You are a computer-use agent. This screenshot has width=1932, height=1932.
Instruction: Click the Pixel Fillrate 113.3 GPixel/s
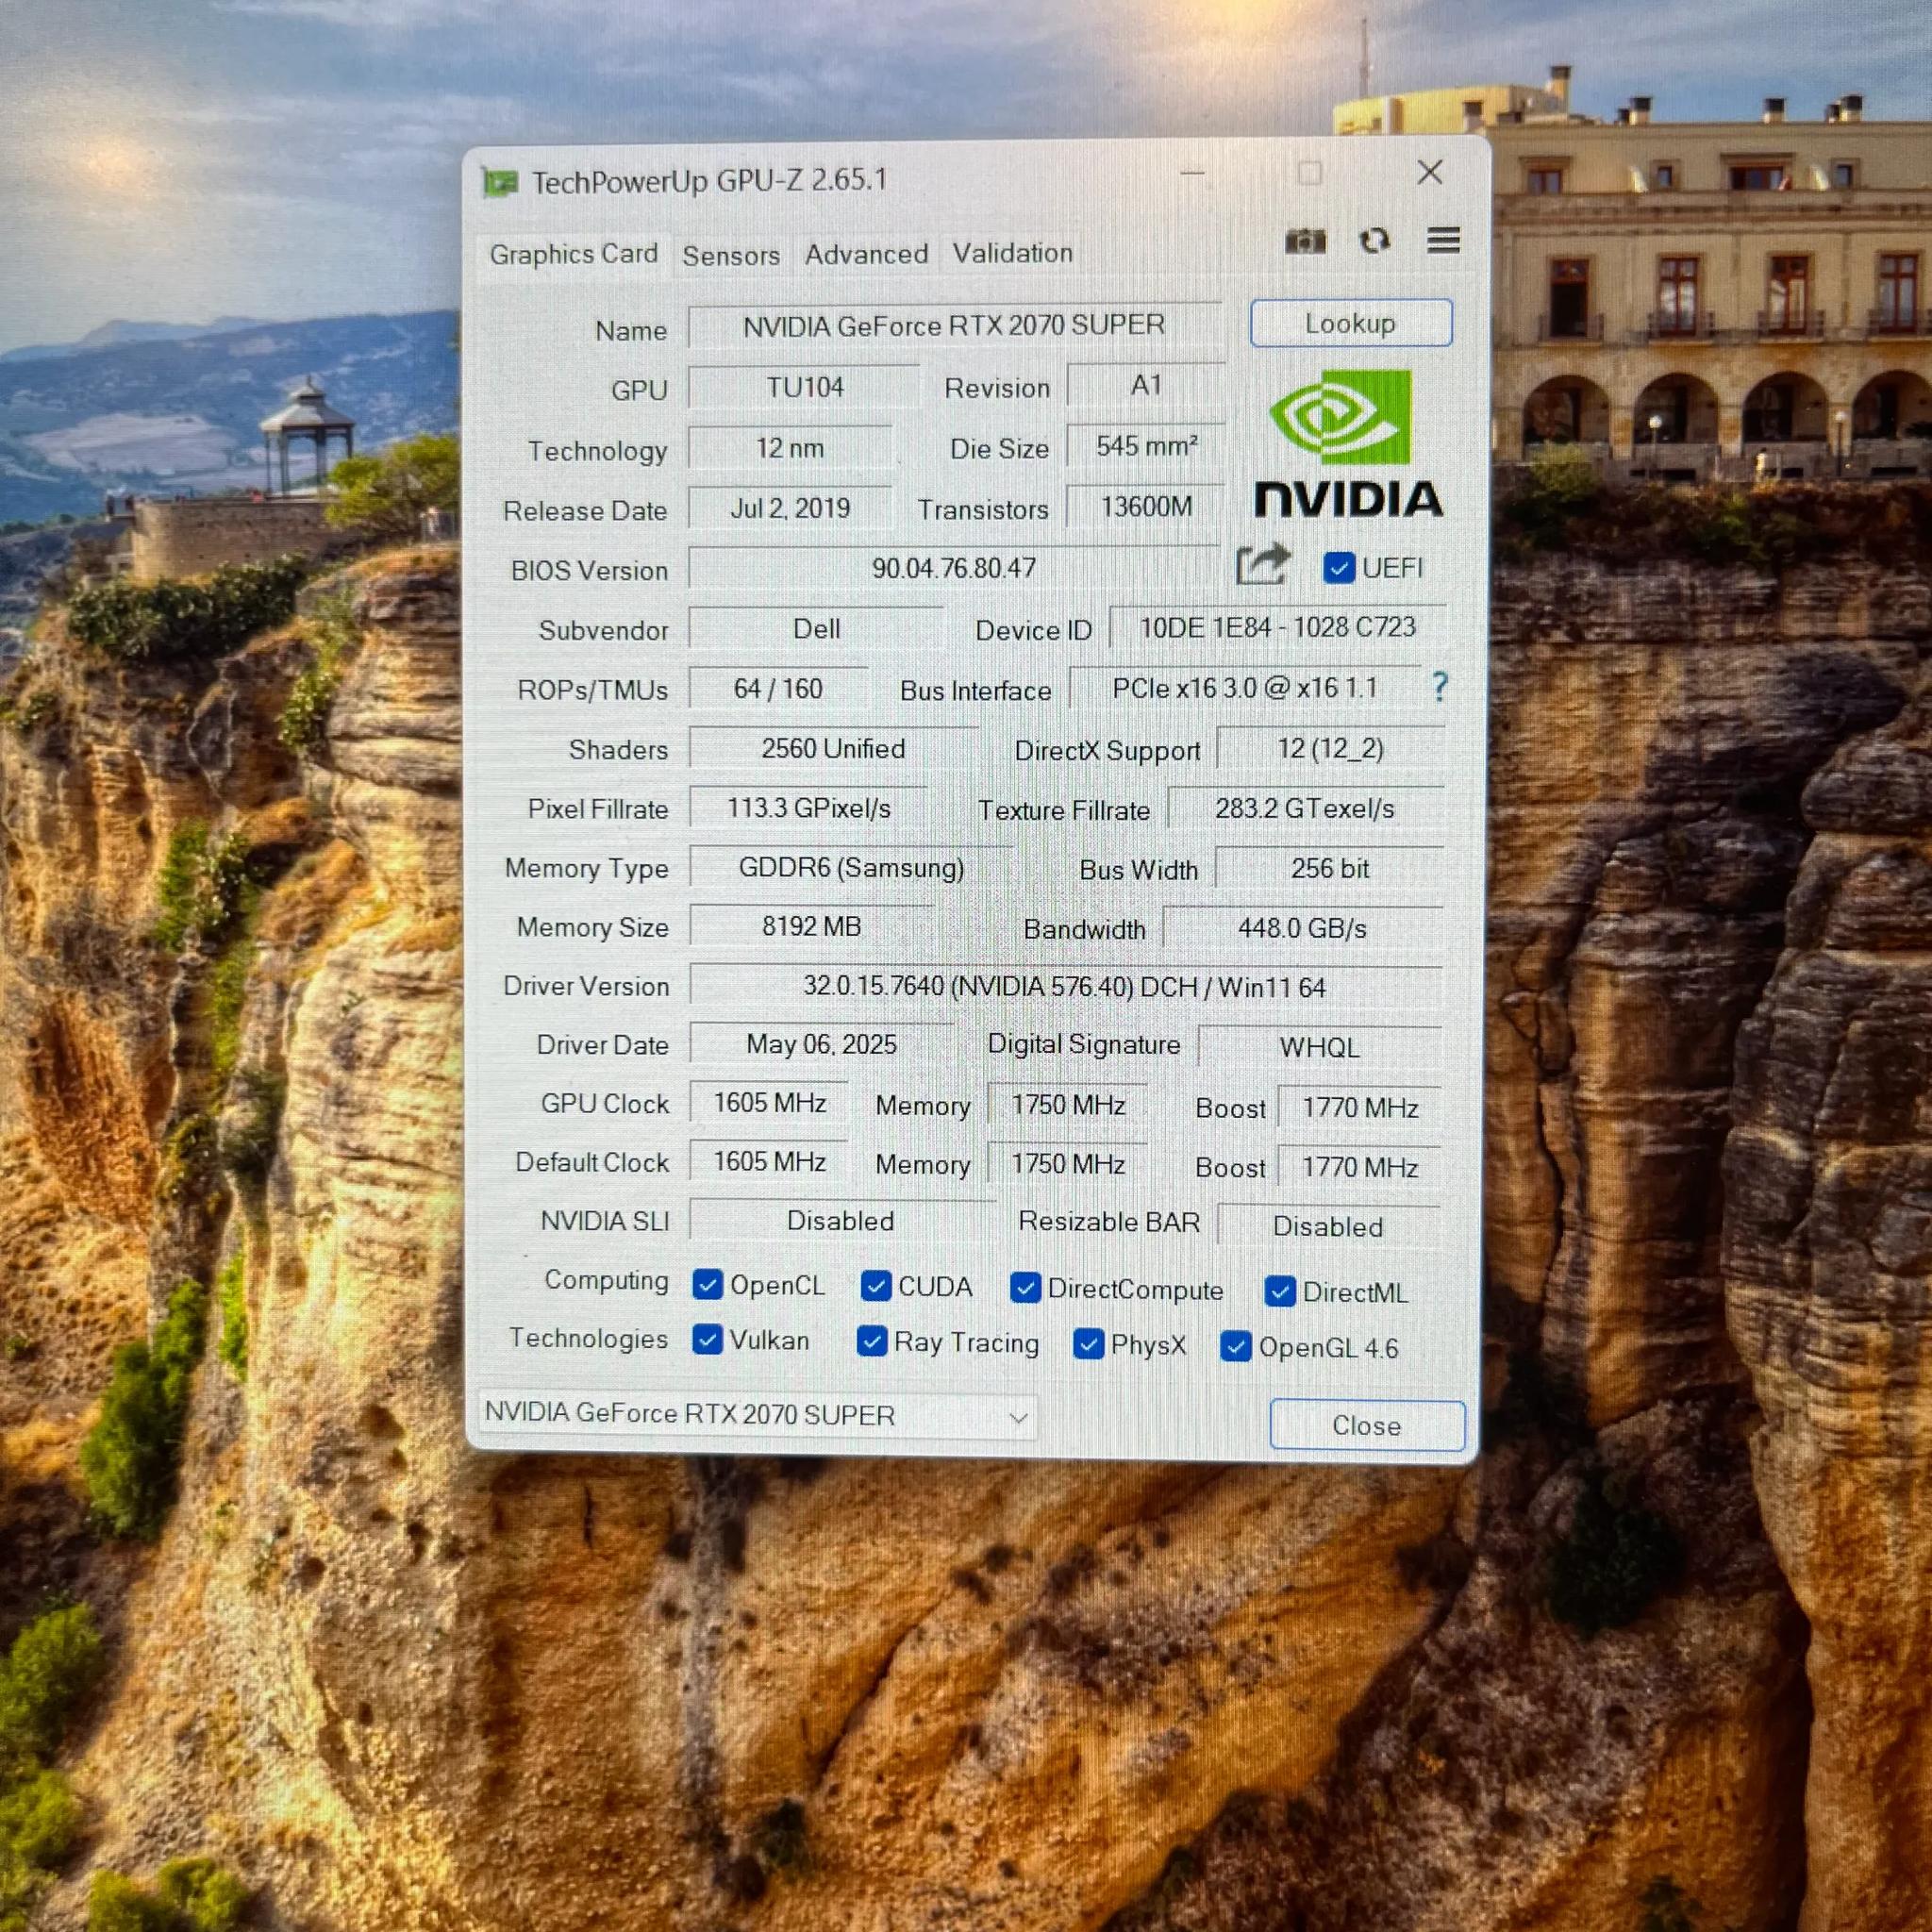(x=808, y=807)
